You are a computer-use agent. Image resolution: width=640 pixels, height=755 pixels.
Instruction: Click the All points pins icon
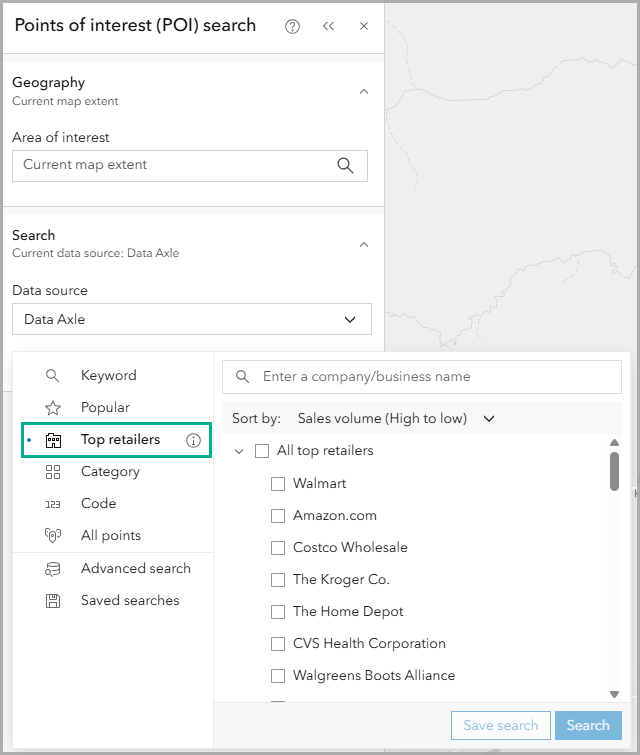pos(53,535)
